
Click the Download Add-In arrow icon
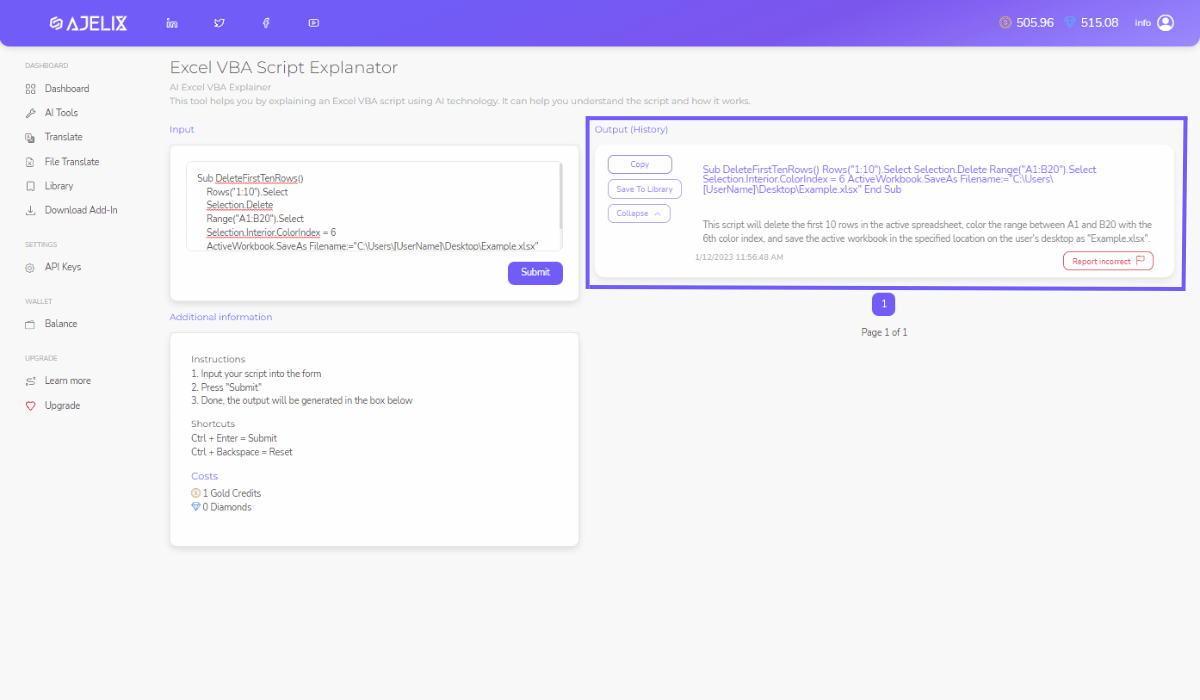[x=31, y=210]
